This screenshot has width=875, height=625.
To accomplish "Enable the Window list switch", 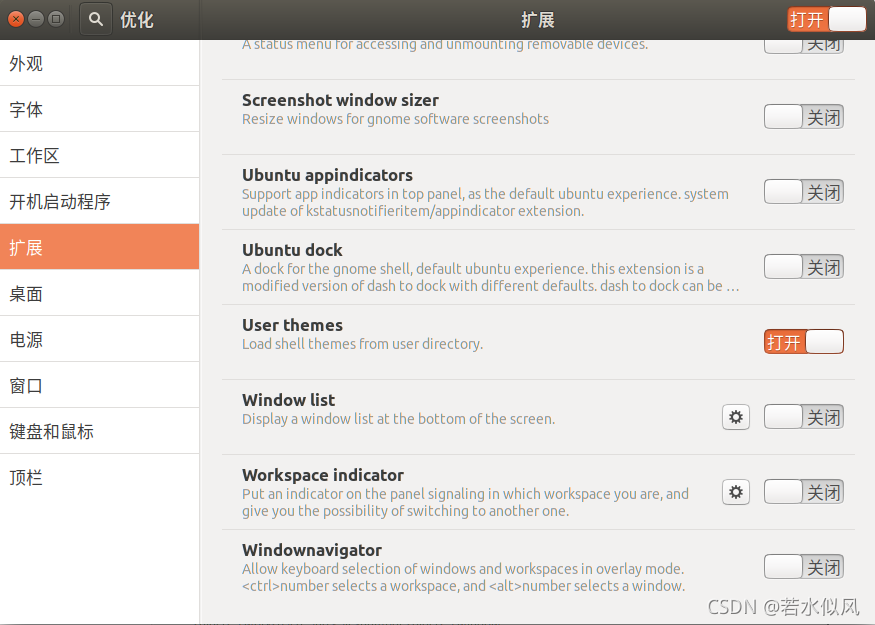I will click(804, 417).
